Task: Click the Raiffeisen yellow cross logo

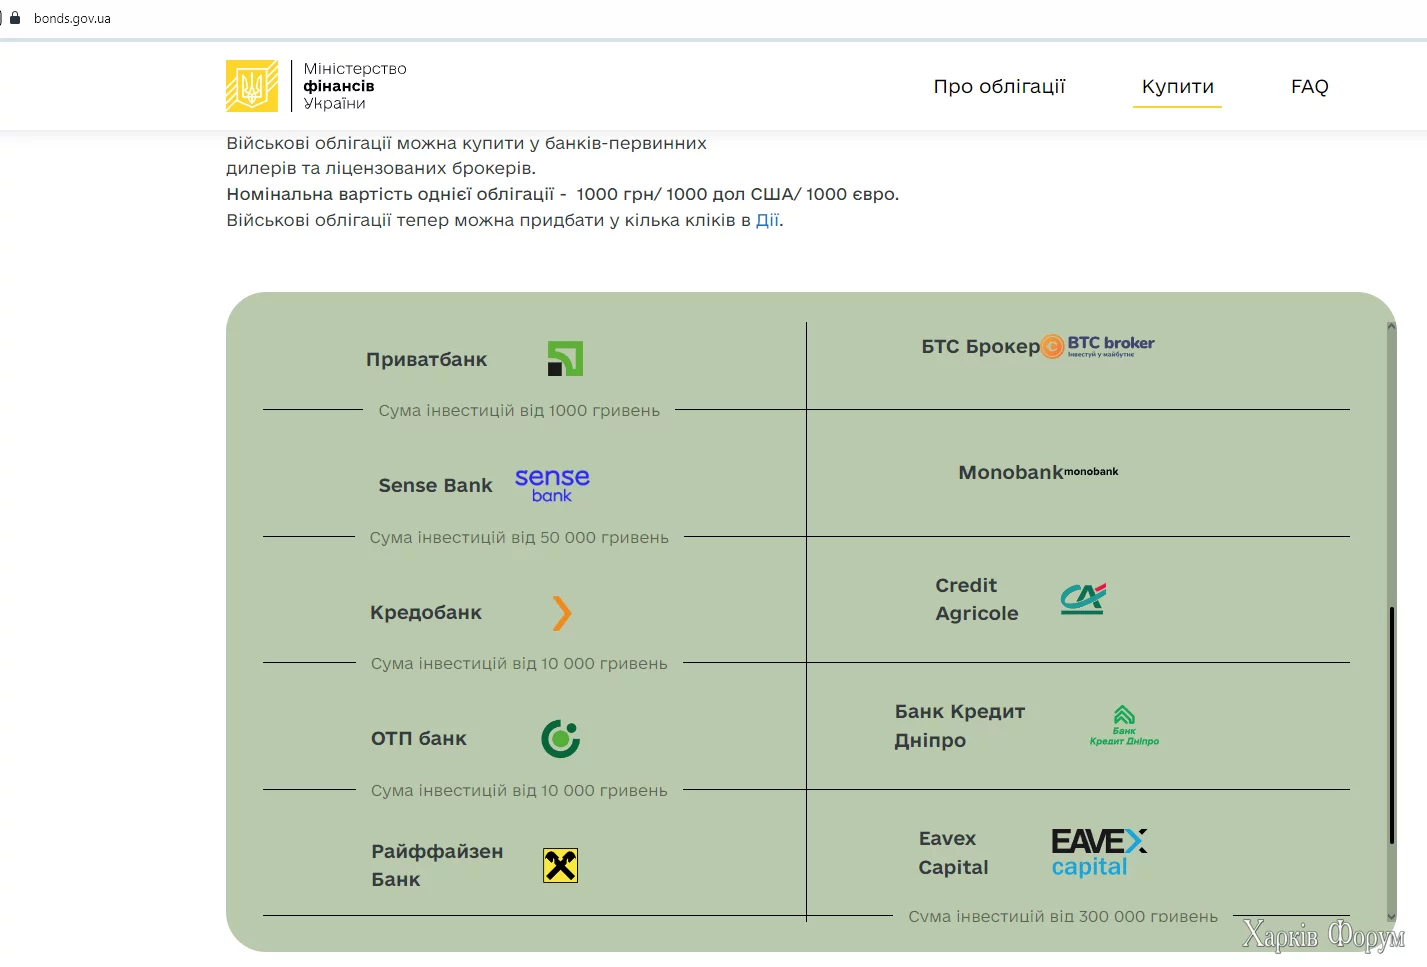Action: 561,866
